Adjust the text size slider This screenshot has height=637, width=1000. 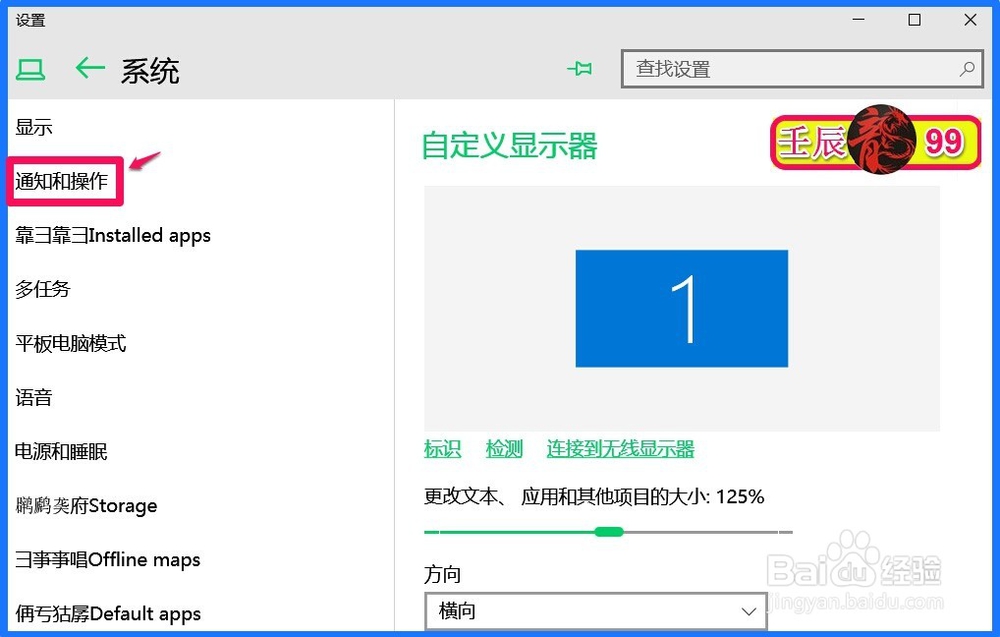[609, 533]
